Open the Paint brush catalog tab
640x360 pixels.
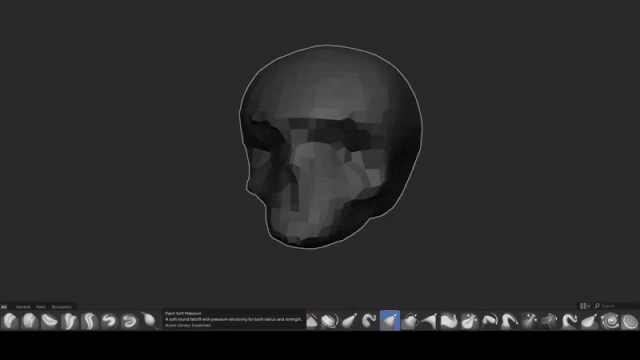[41, 307]
